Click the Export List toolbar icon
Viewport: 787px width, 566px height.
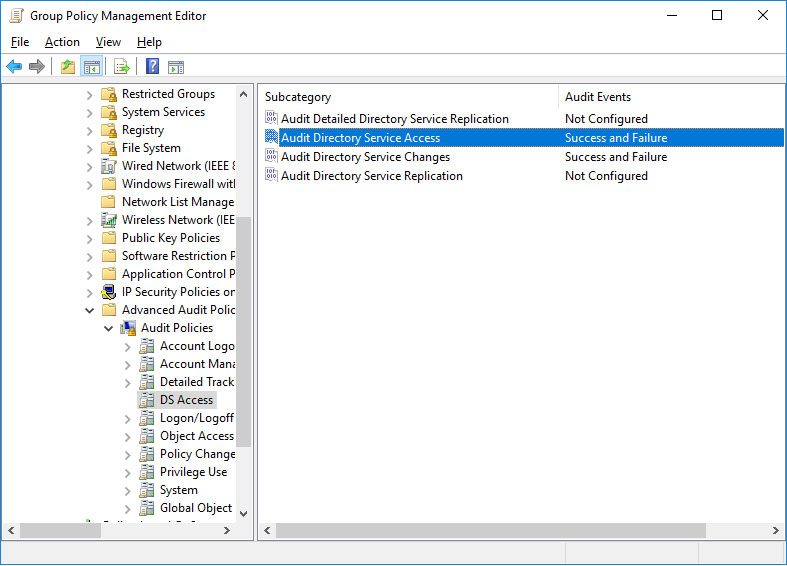121,66
